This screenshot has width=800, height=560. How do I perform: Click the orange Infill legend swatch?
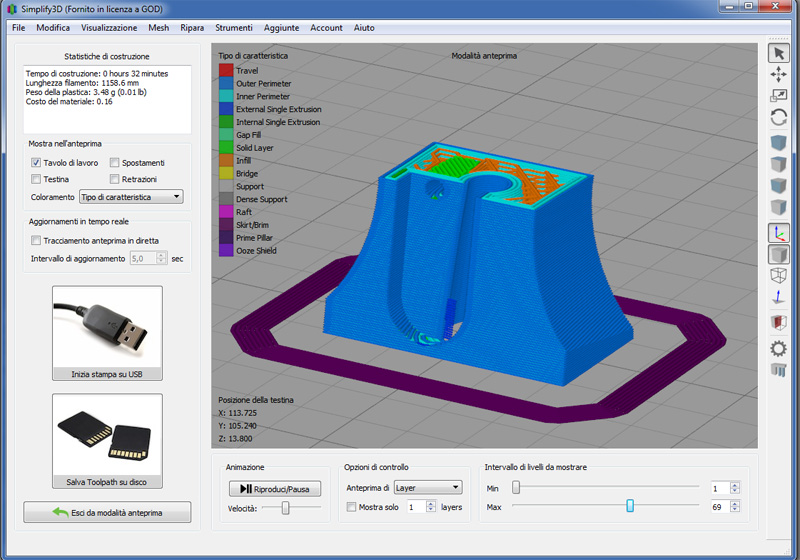tap(226, 160)
